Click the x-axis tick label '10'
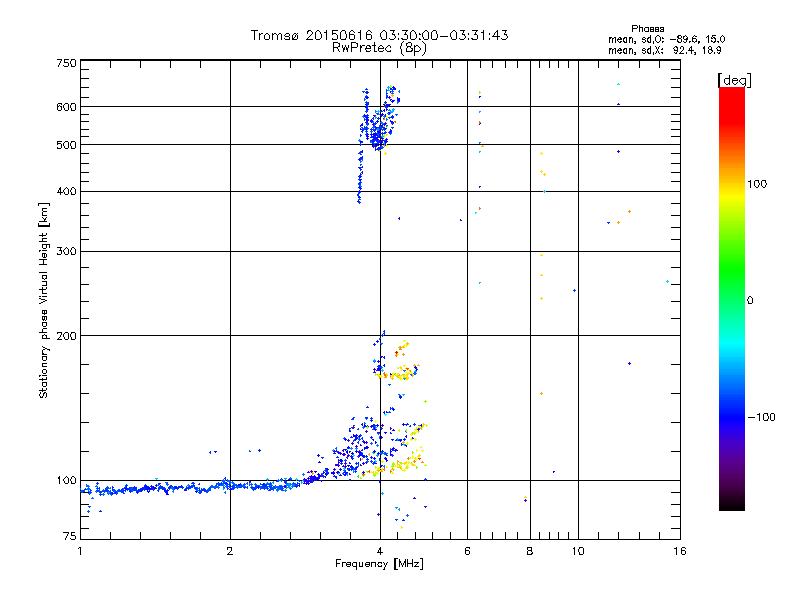Image resolution: width=800 pixels, height=600 pixels. (x=578, y=551)
